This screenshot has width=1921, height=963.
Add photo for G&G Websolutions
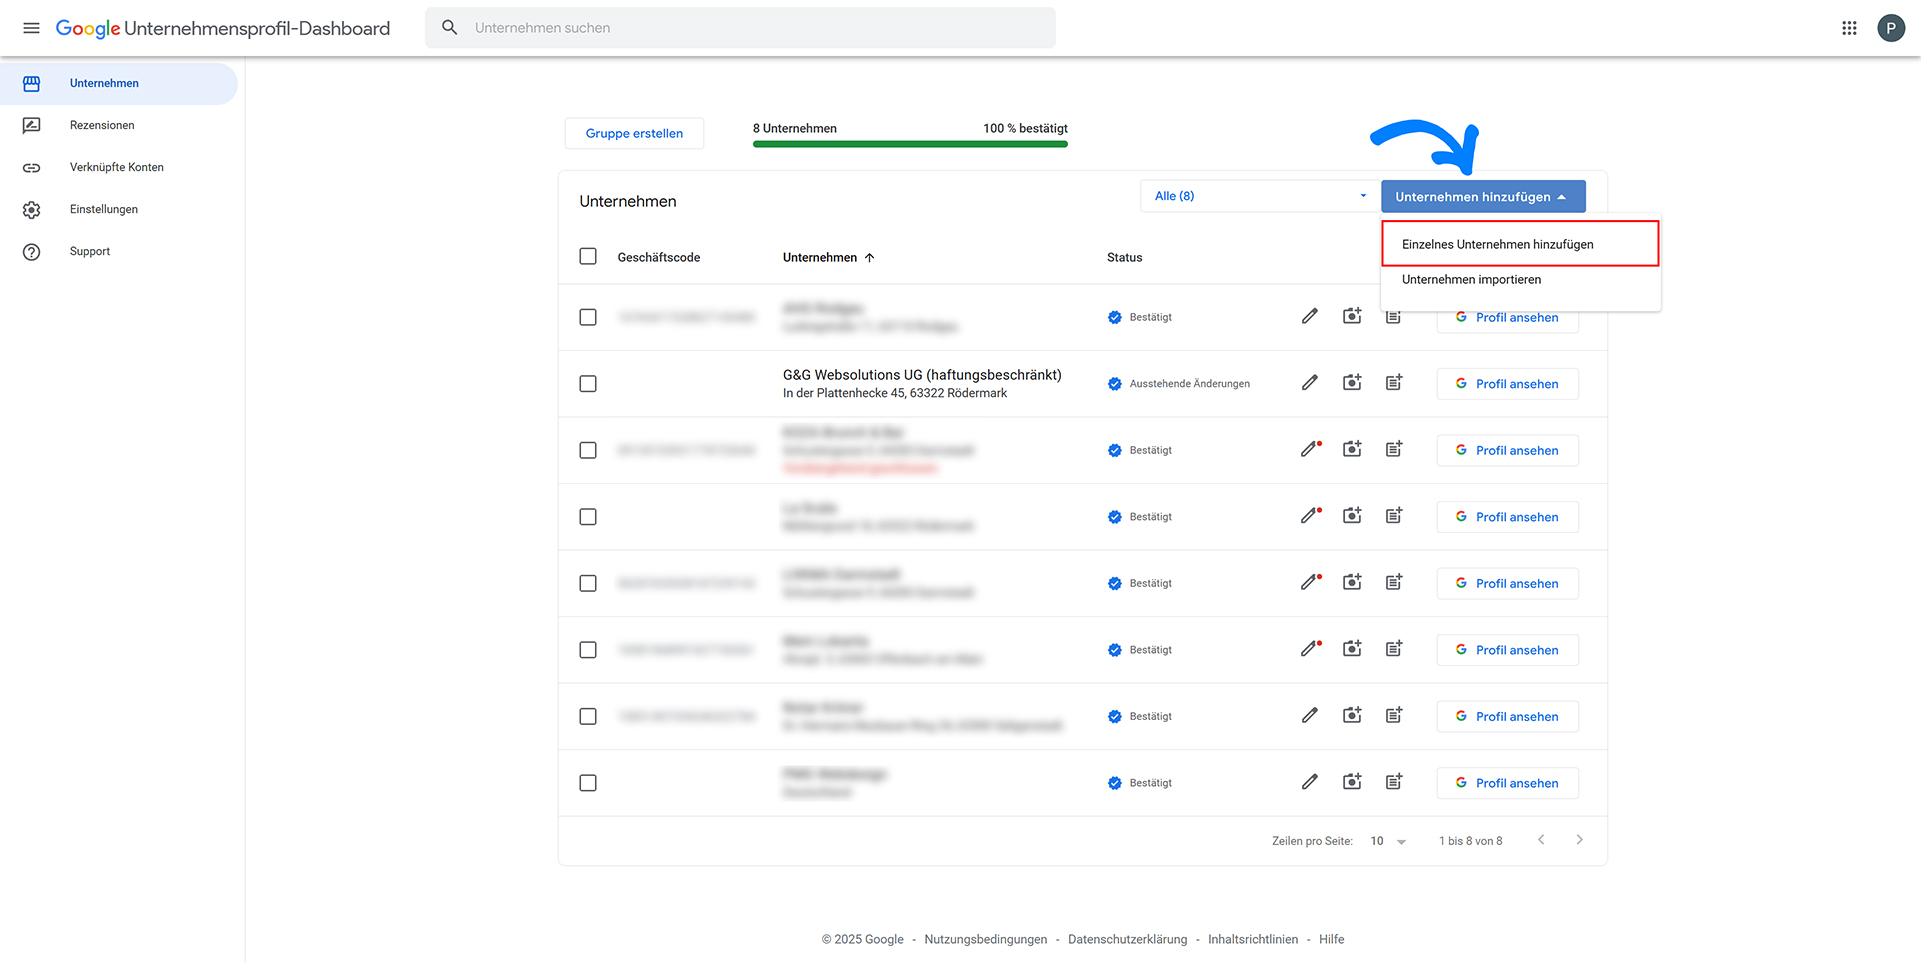[x=1352, y=383]
